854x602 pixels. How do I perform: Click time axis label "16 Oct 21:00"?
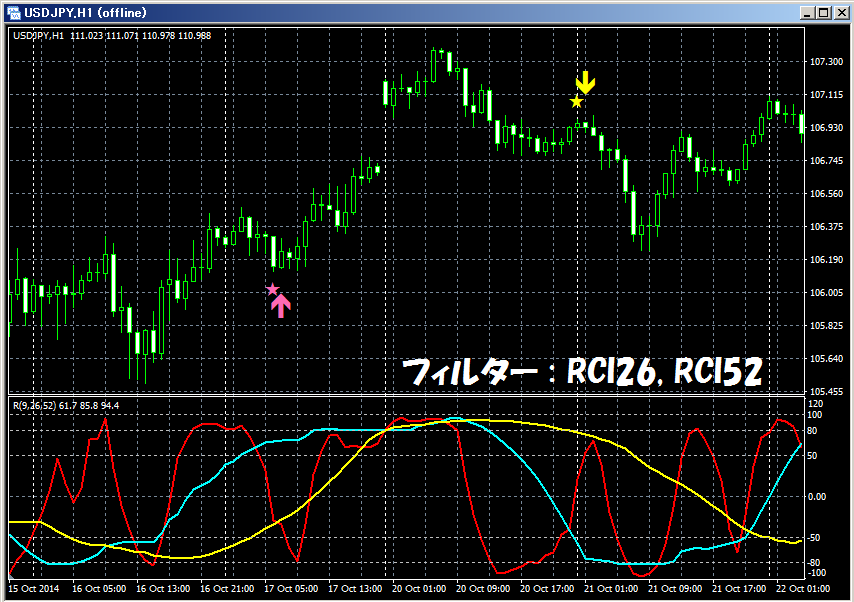[x=227, y=589]
